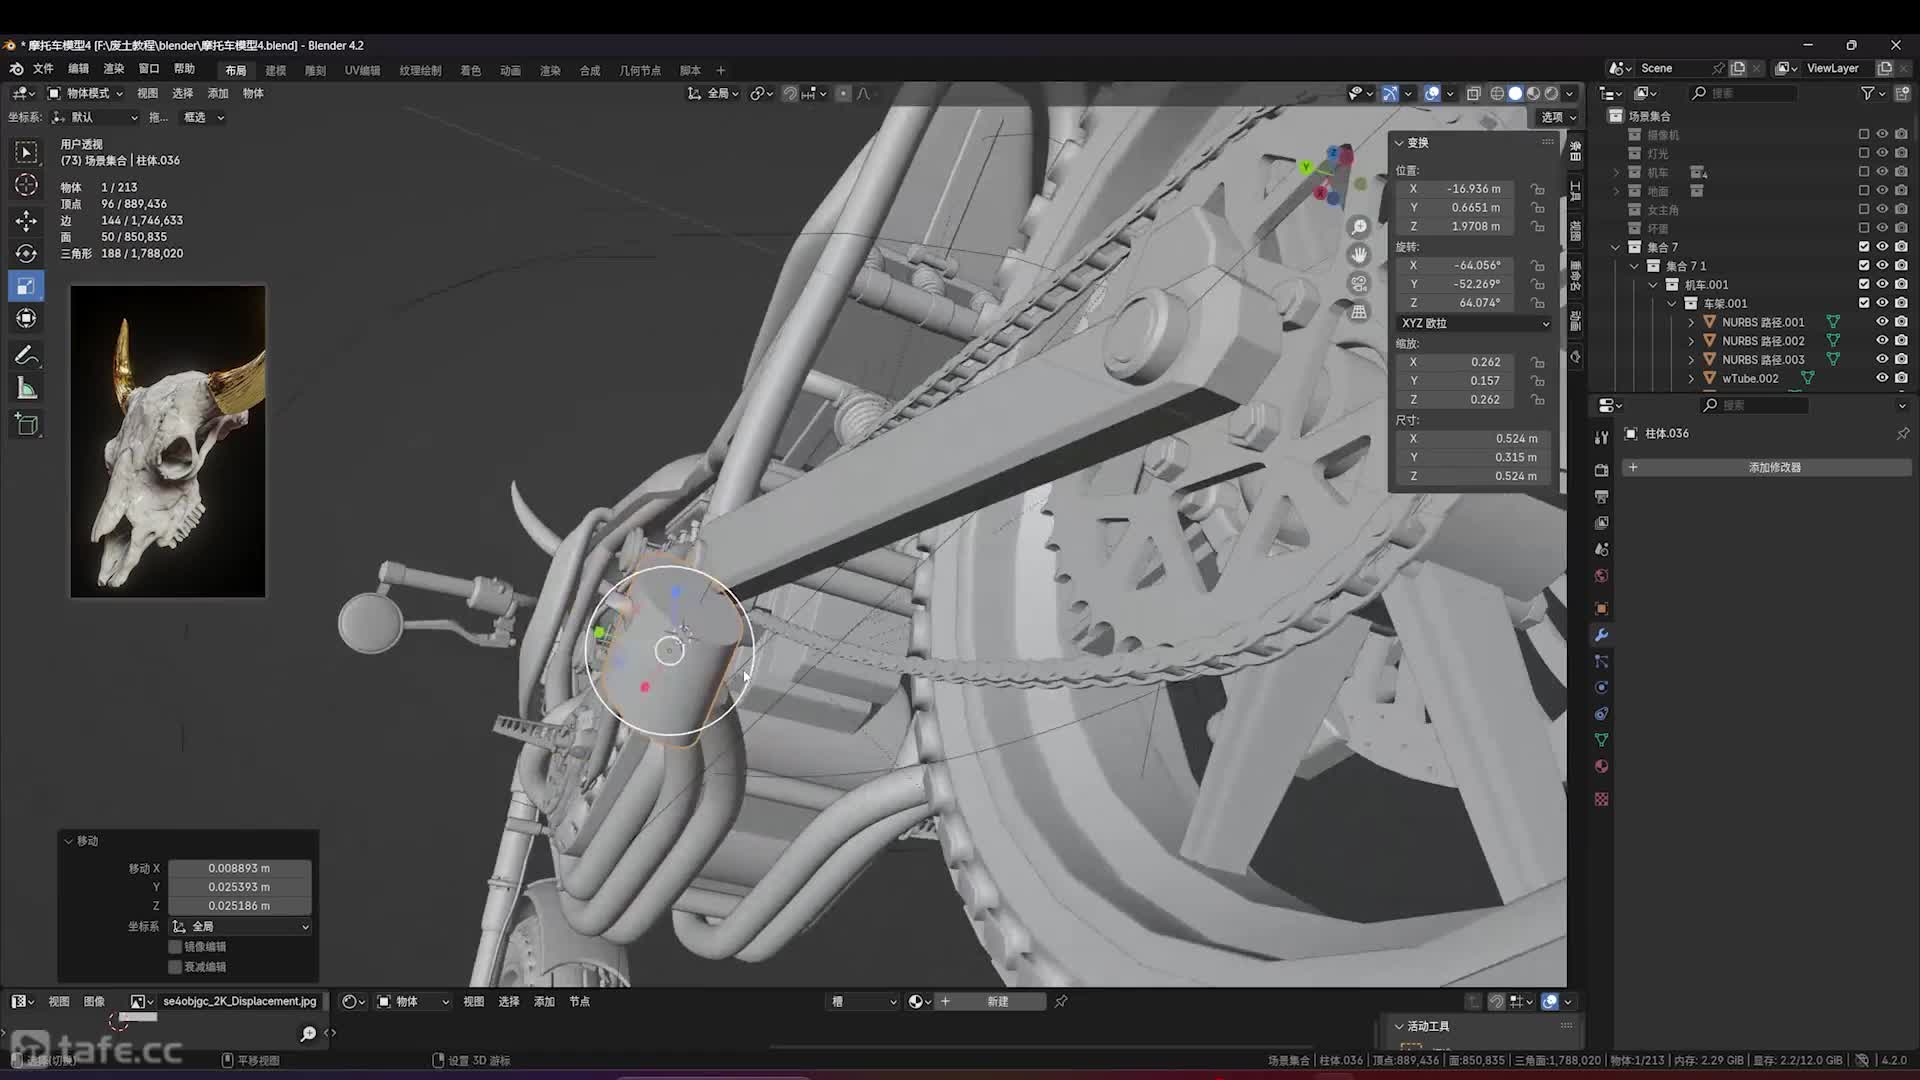This screenshot has height=1080, width=1920.
Task: Collapse the 集合 7 tree item
Action: click(x=1615, y=247)
